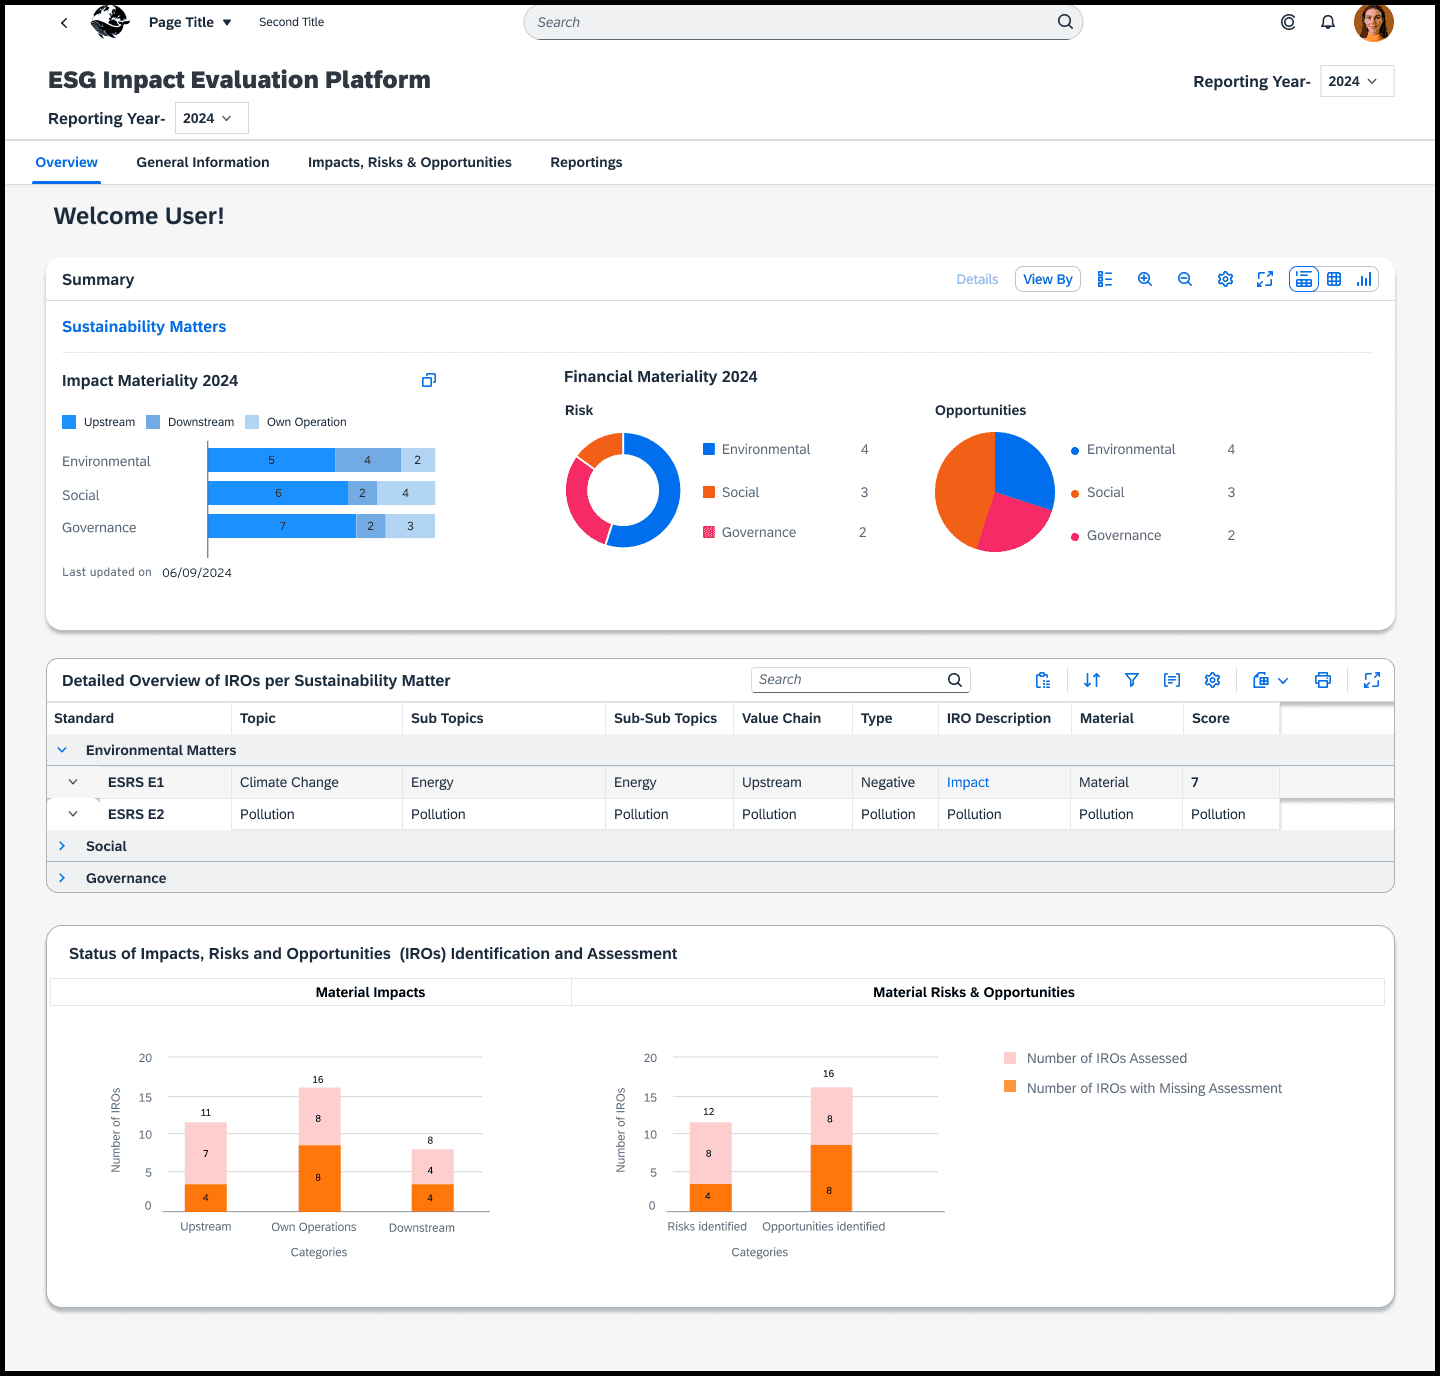Expand the Governance group row
Viewport: 1440px width, 1376px height.
click(62, 878)
